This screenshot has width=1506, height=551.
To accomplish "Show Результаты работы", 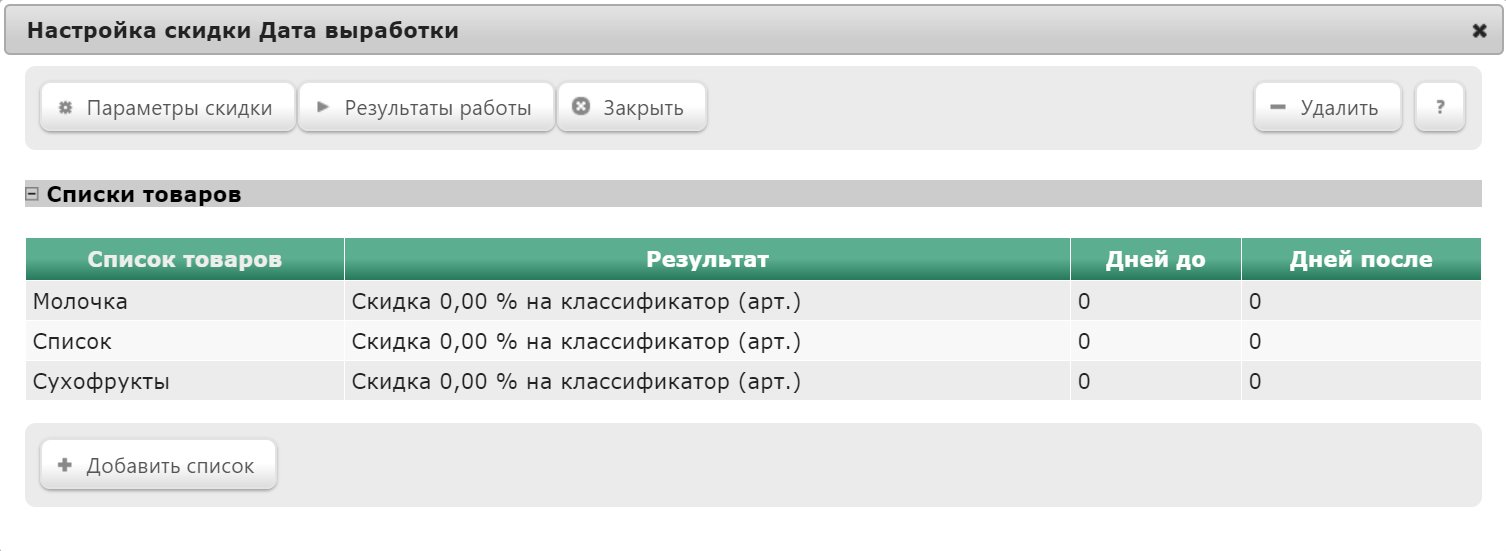I will [x=426, y=107].
